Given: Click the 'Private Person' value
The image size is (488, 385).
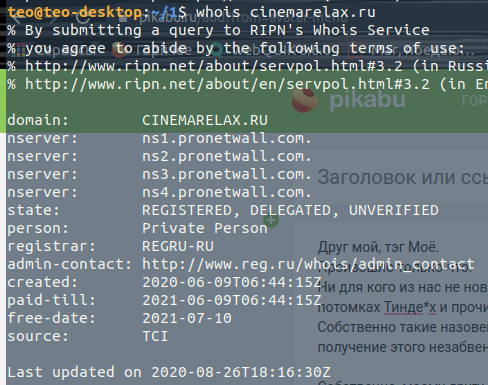Looking at the screenshot, I should 205,228.
